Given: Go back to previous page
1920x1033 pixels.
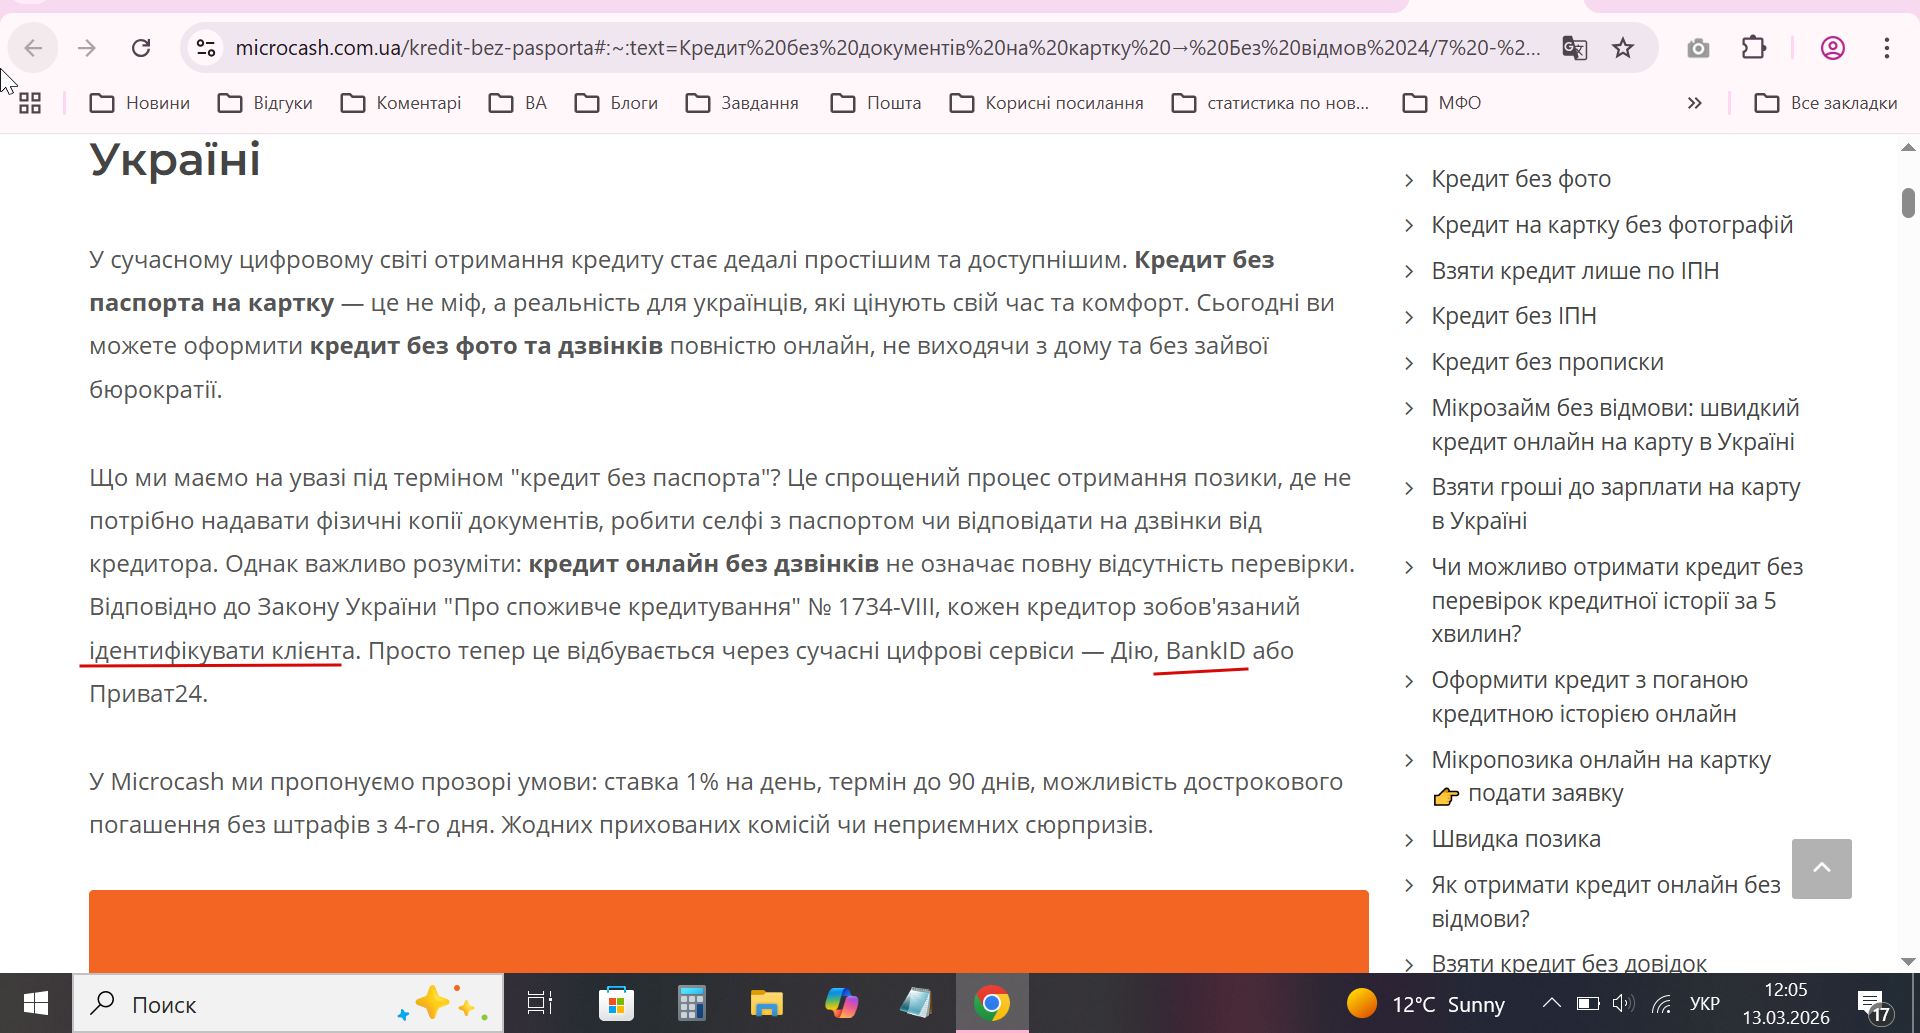Looking at the screenshot, I should click(x=33, y=48).
